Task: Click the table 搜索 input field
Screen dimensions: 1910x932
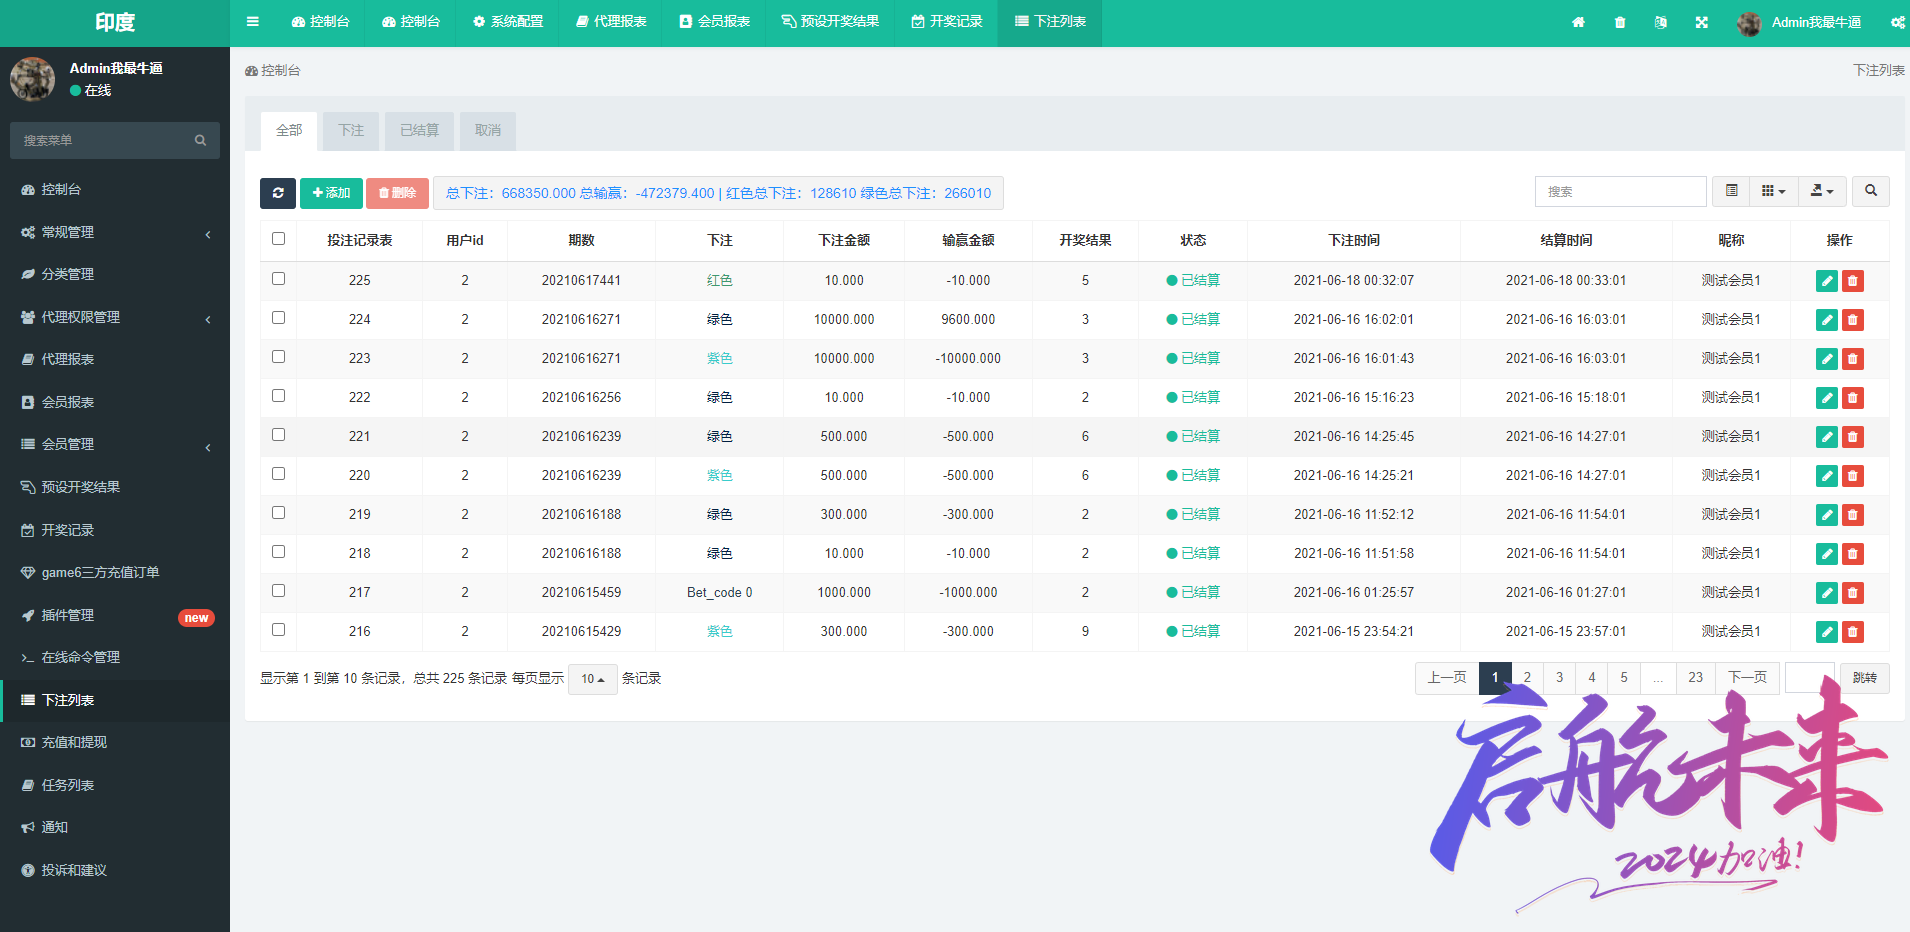Action: click(x=1620, y=191)
